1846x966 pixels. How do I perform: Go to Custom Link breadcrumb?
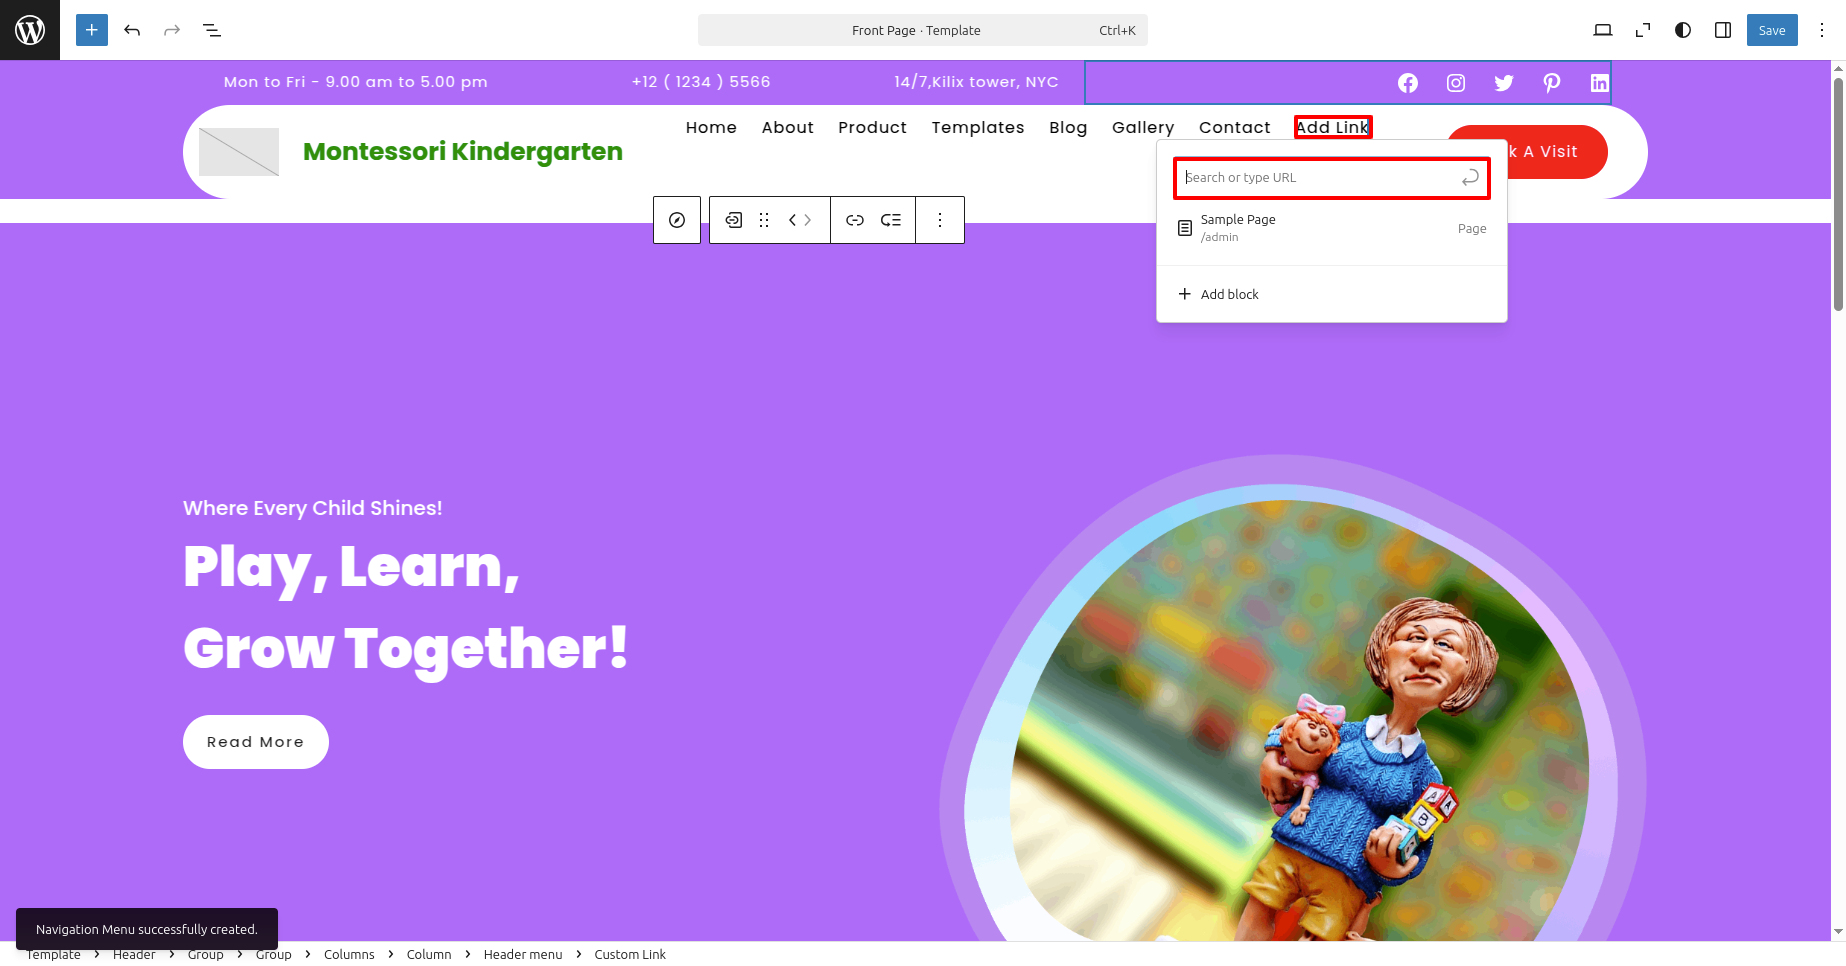[x=630, y=955]
